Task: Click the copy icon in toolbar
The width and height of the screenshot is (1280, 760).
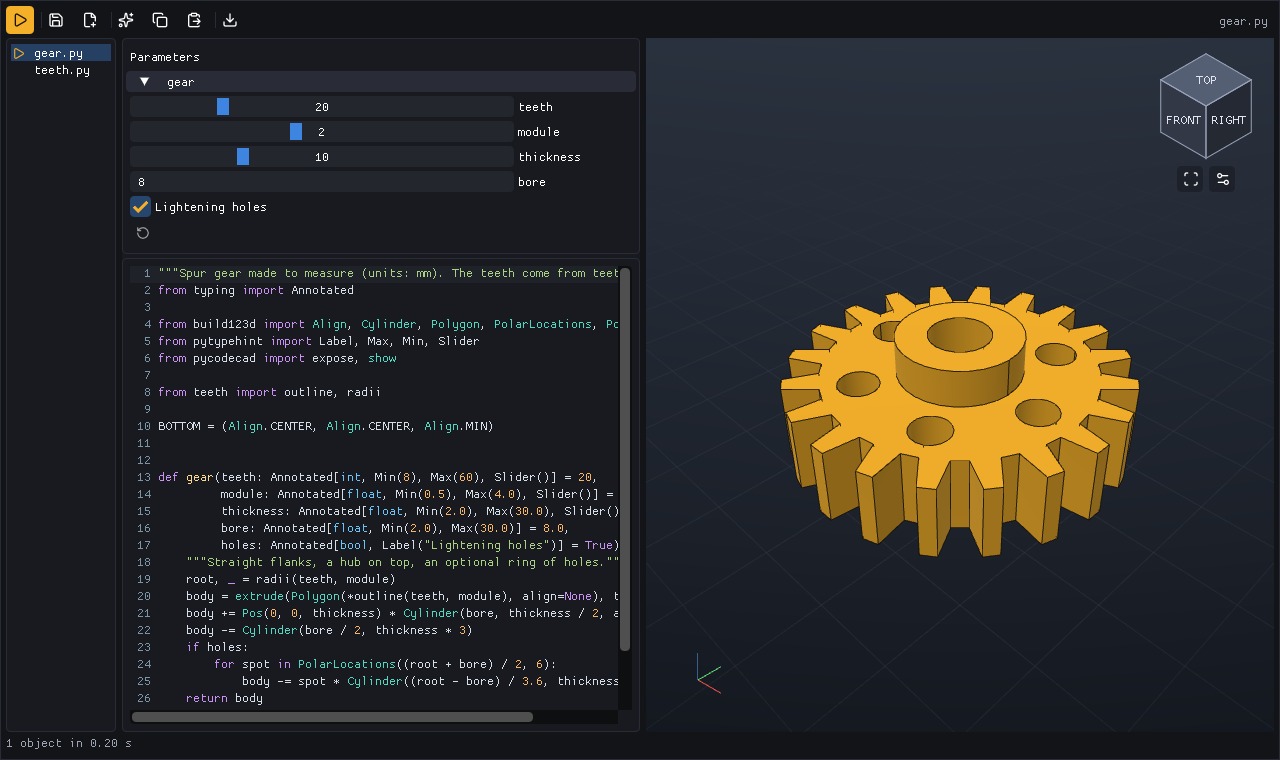Action: tap(160, 20)
